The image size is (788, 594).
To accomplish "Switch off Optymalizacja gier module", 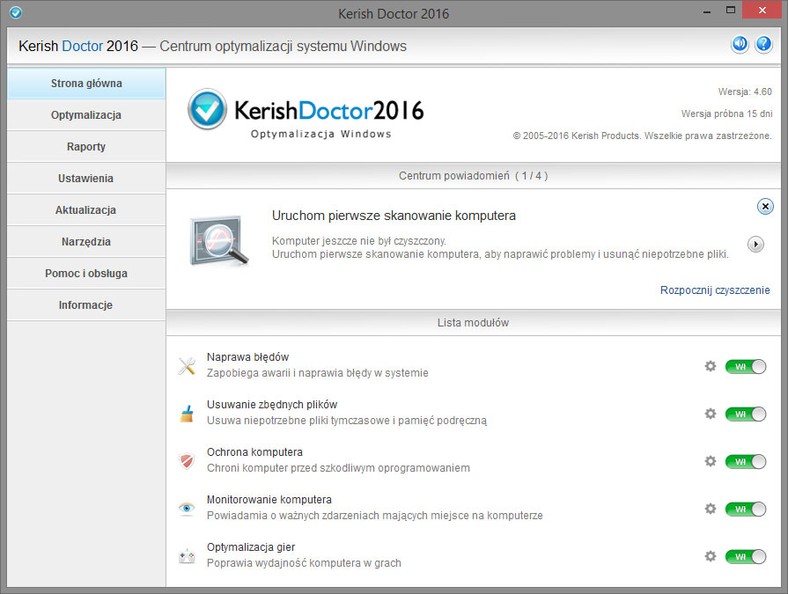I will click(745, 556).
